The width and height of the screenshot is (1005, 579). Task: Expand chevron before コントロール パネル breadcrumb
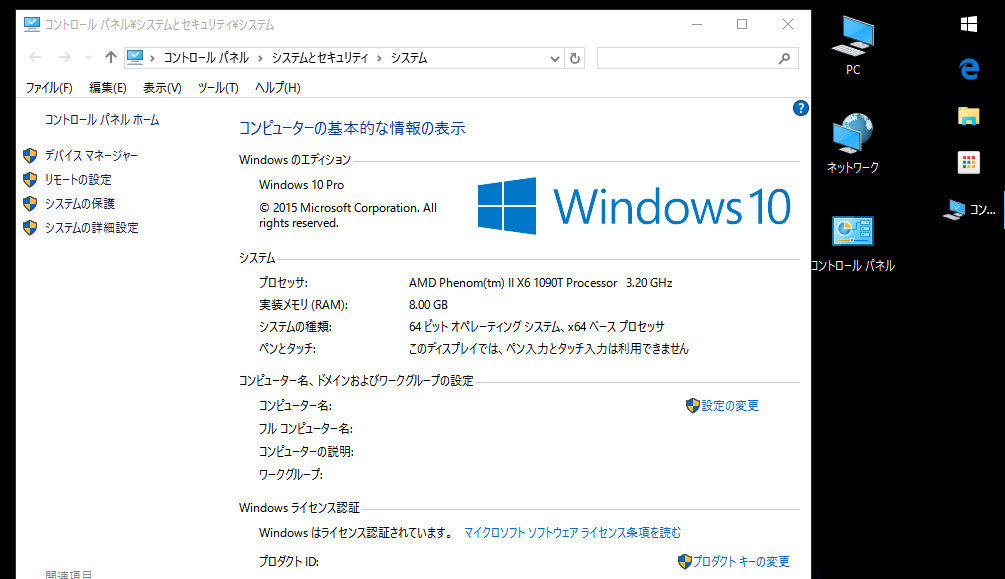(153, 58)
